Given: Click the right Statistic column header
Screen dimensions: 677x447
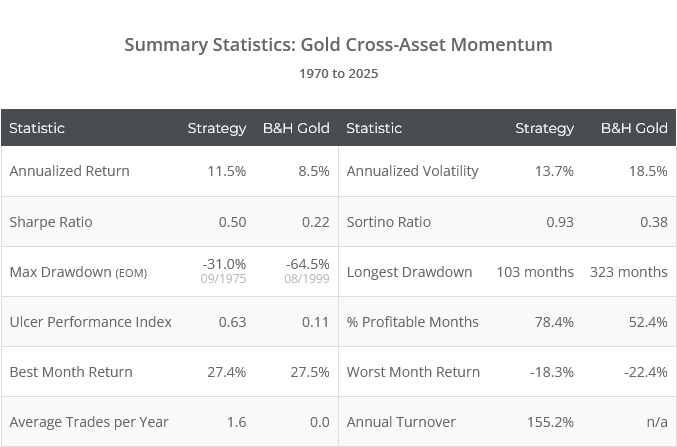Looking at the screenshot, I should tap(374, 128).
